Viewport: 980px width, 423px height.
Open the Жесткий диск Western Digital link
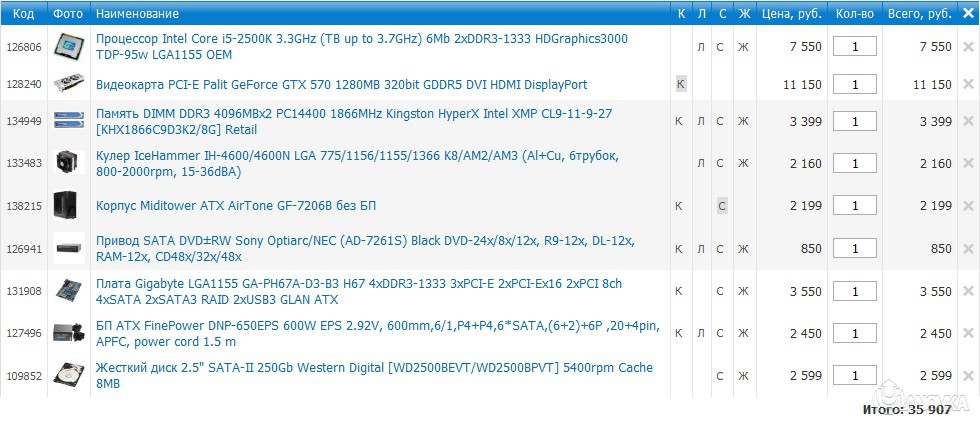coord(374,376)
